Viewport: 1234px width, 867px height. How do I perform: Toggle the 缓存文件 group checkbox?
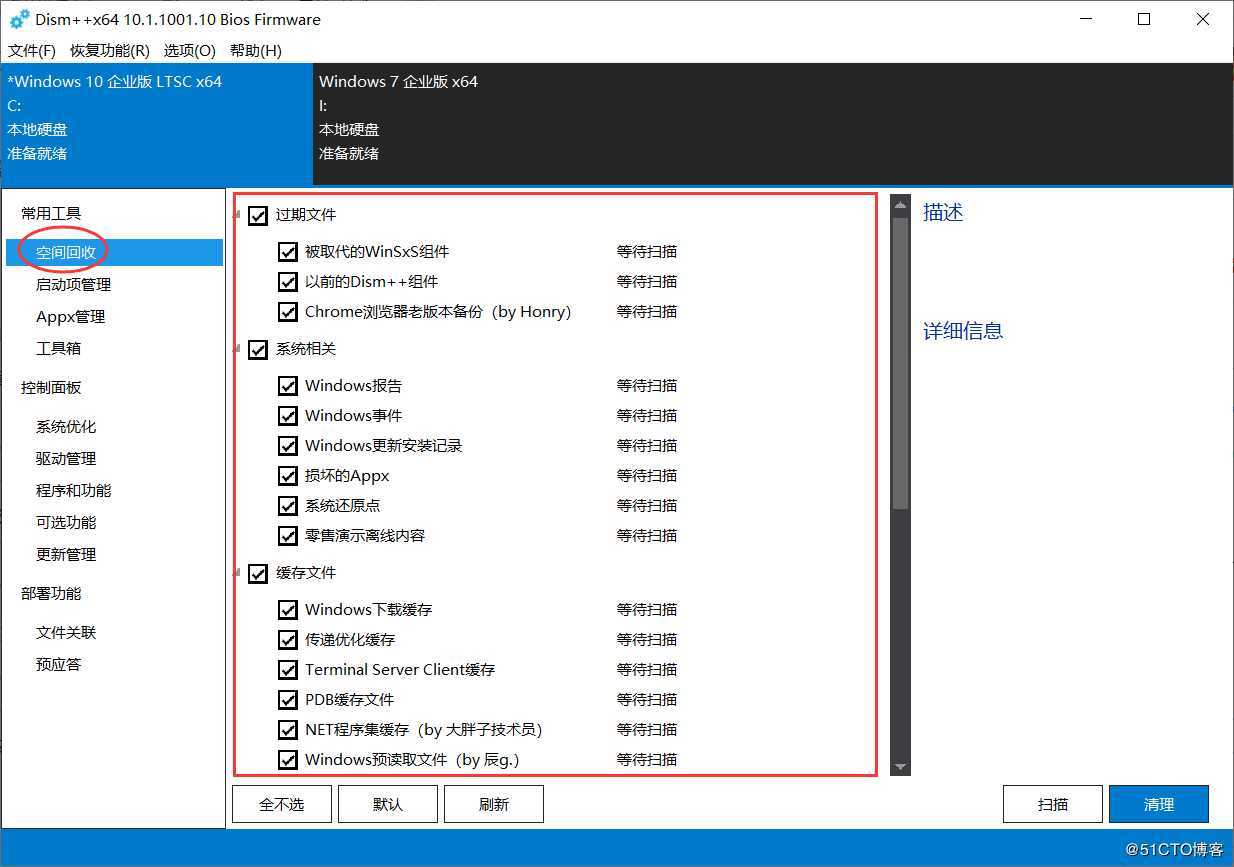[258, 573]
